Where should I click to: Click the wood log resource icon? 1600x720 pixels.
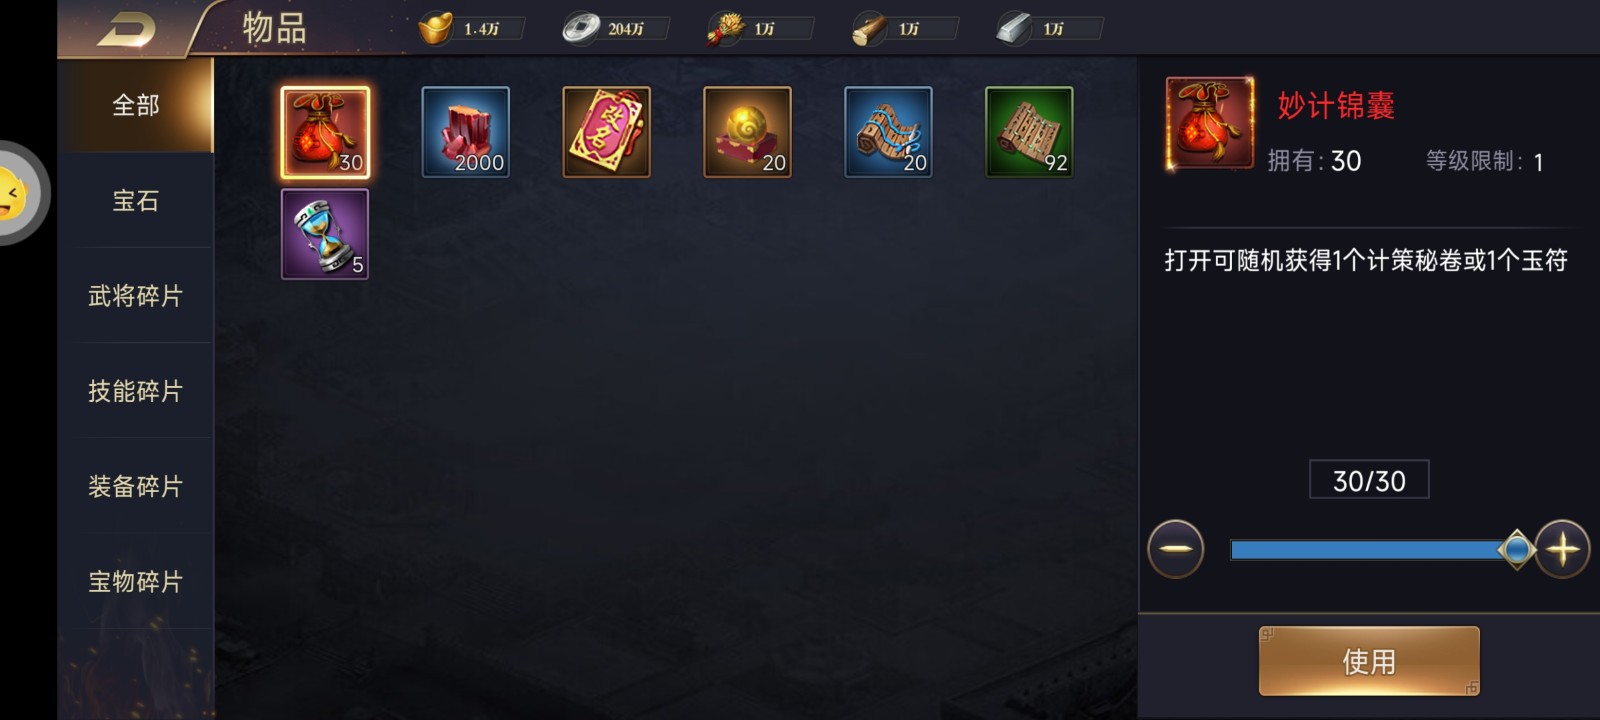869,30
